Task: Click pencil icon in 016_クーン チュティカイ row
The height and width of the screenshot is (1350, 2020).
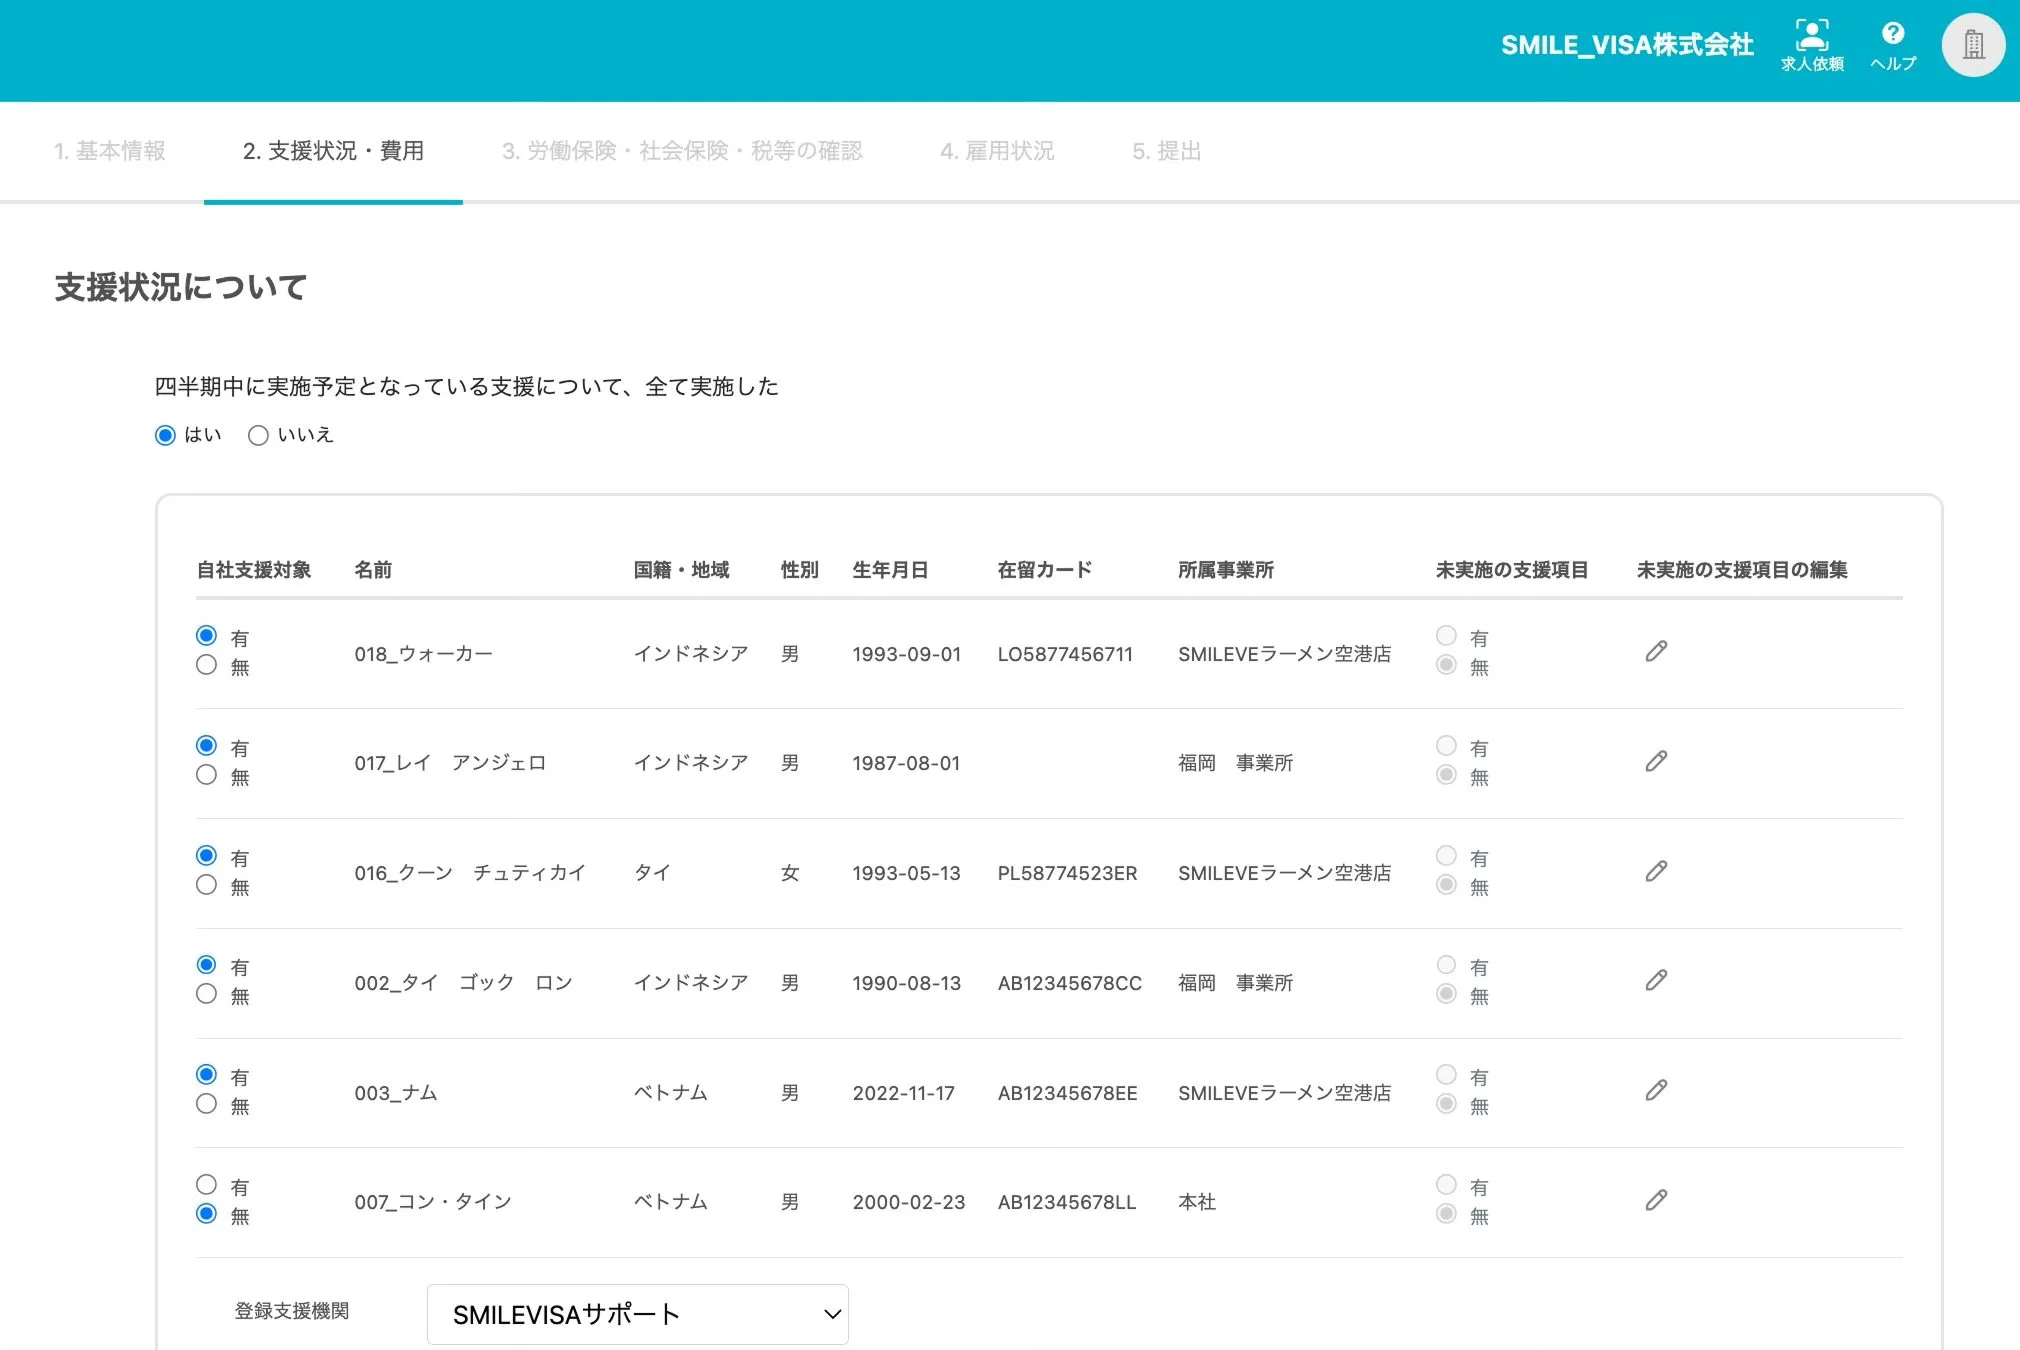Action: pos(1656,872)
